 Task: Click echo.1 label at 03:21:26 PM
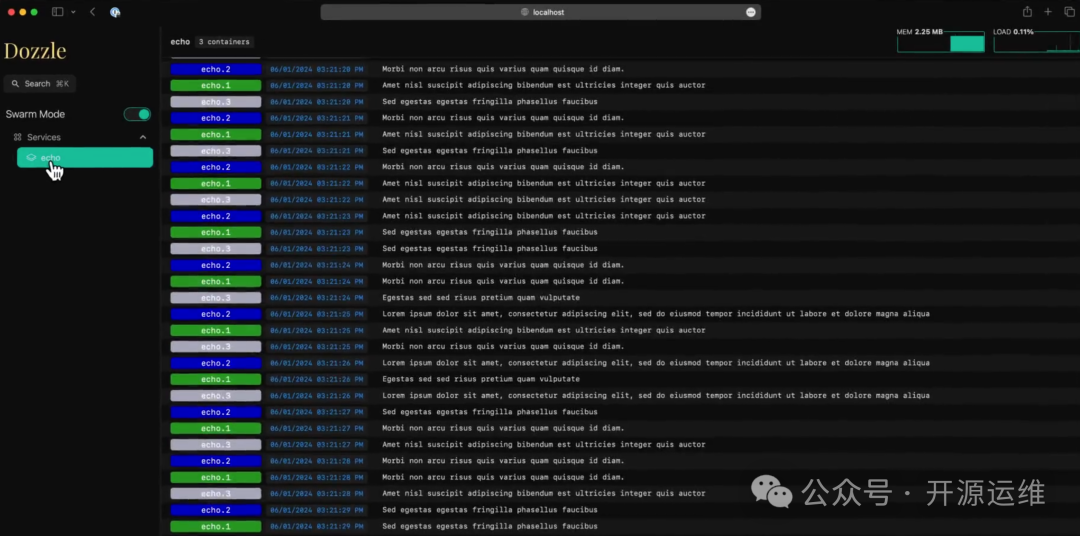click(x=216, y=380)
